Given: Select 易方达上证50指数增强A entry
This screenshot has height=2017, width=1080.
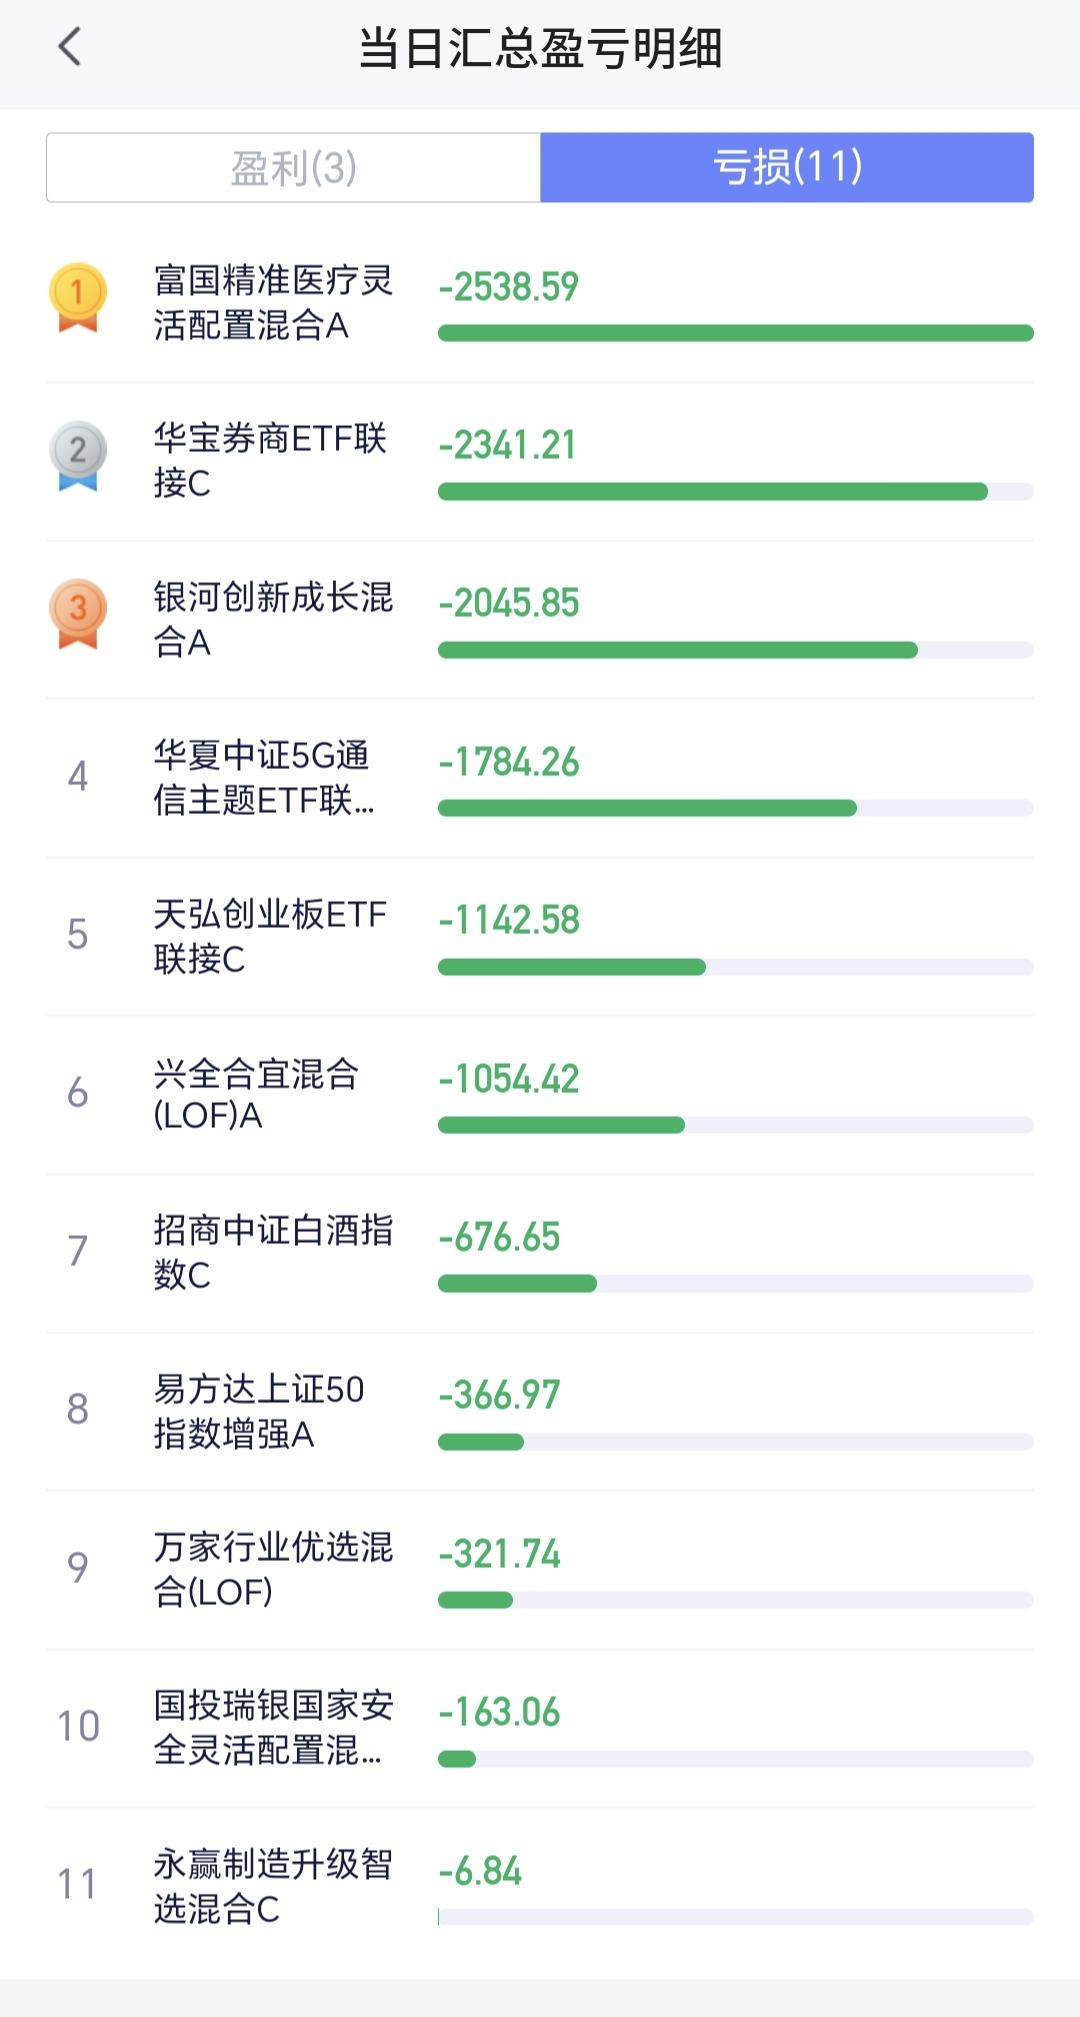Looking at the screenshot, I should coord(258,1411).
